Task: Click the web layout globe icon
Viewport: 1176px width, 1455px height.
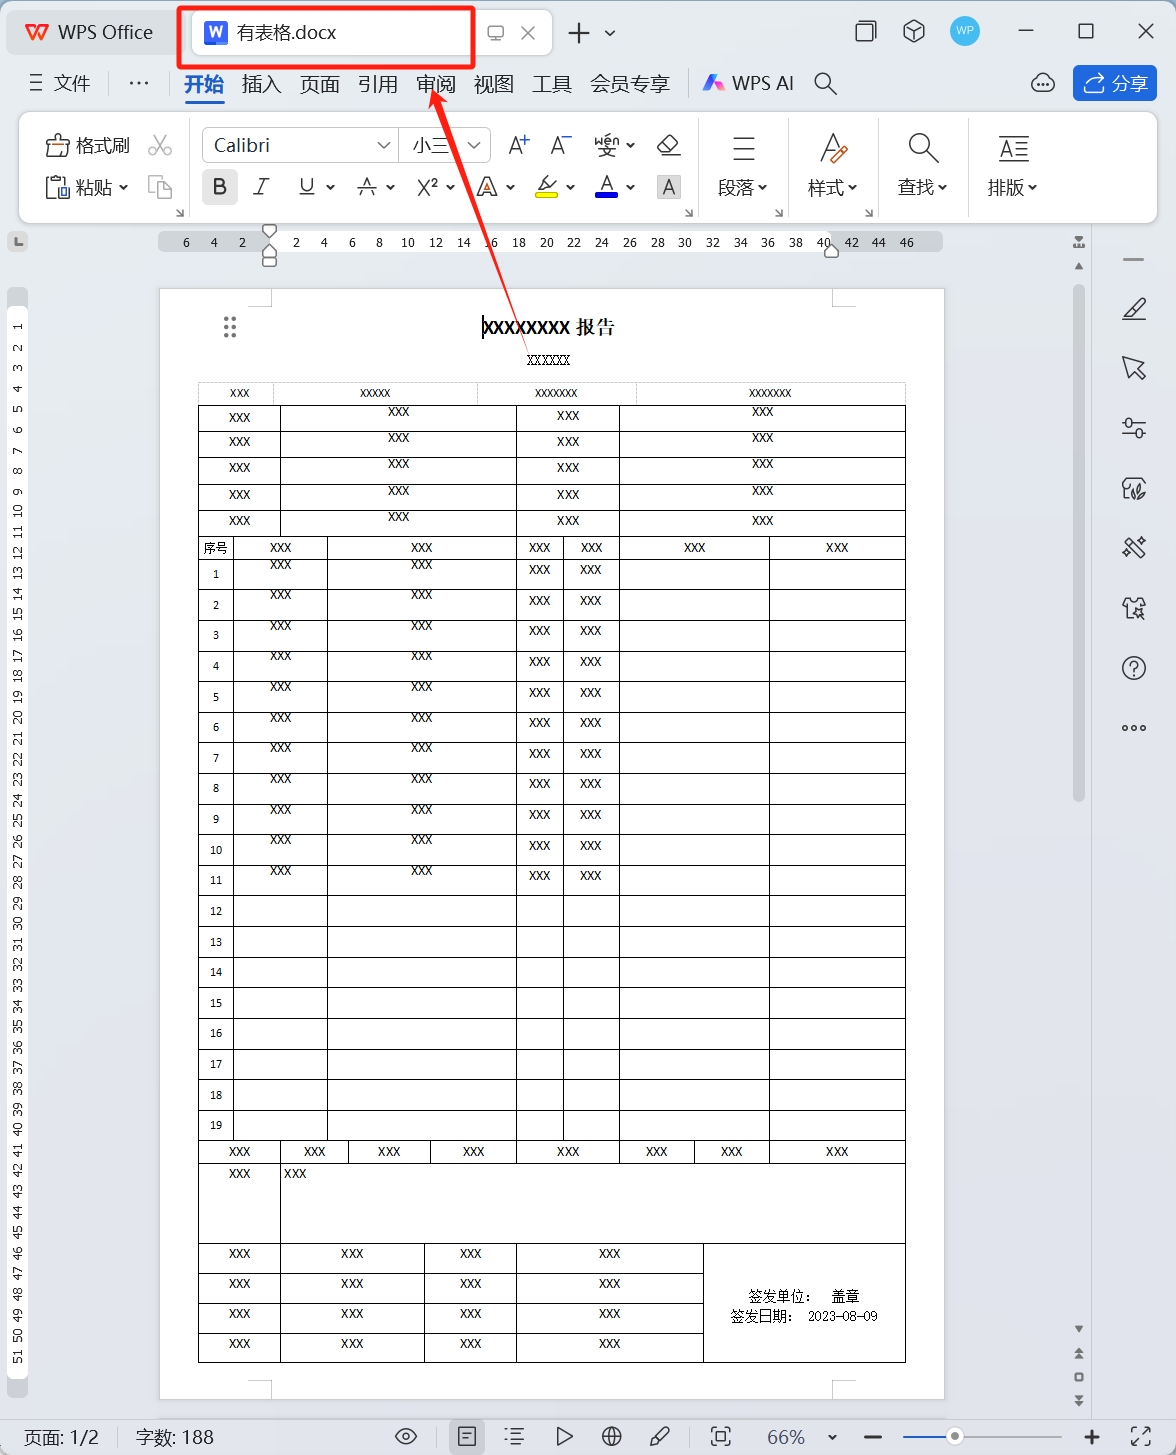Action: [x=612, y=1437]
